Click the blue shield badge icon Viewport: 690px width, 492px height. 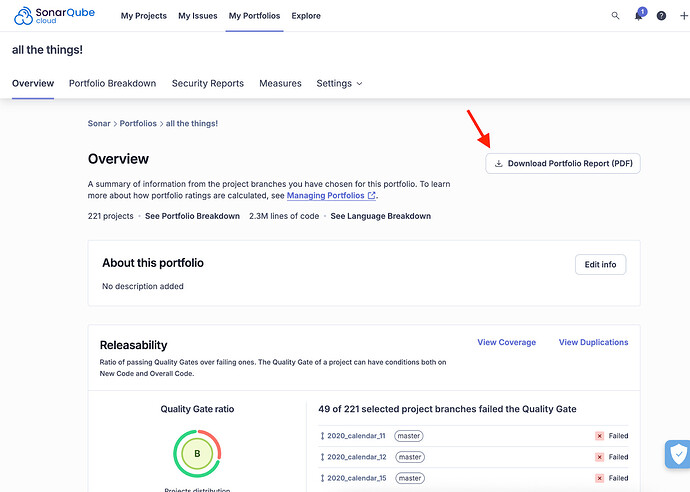(677, 455)
